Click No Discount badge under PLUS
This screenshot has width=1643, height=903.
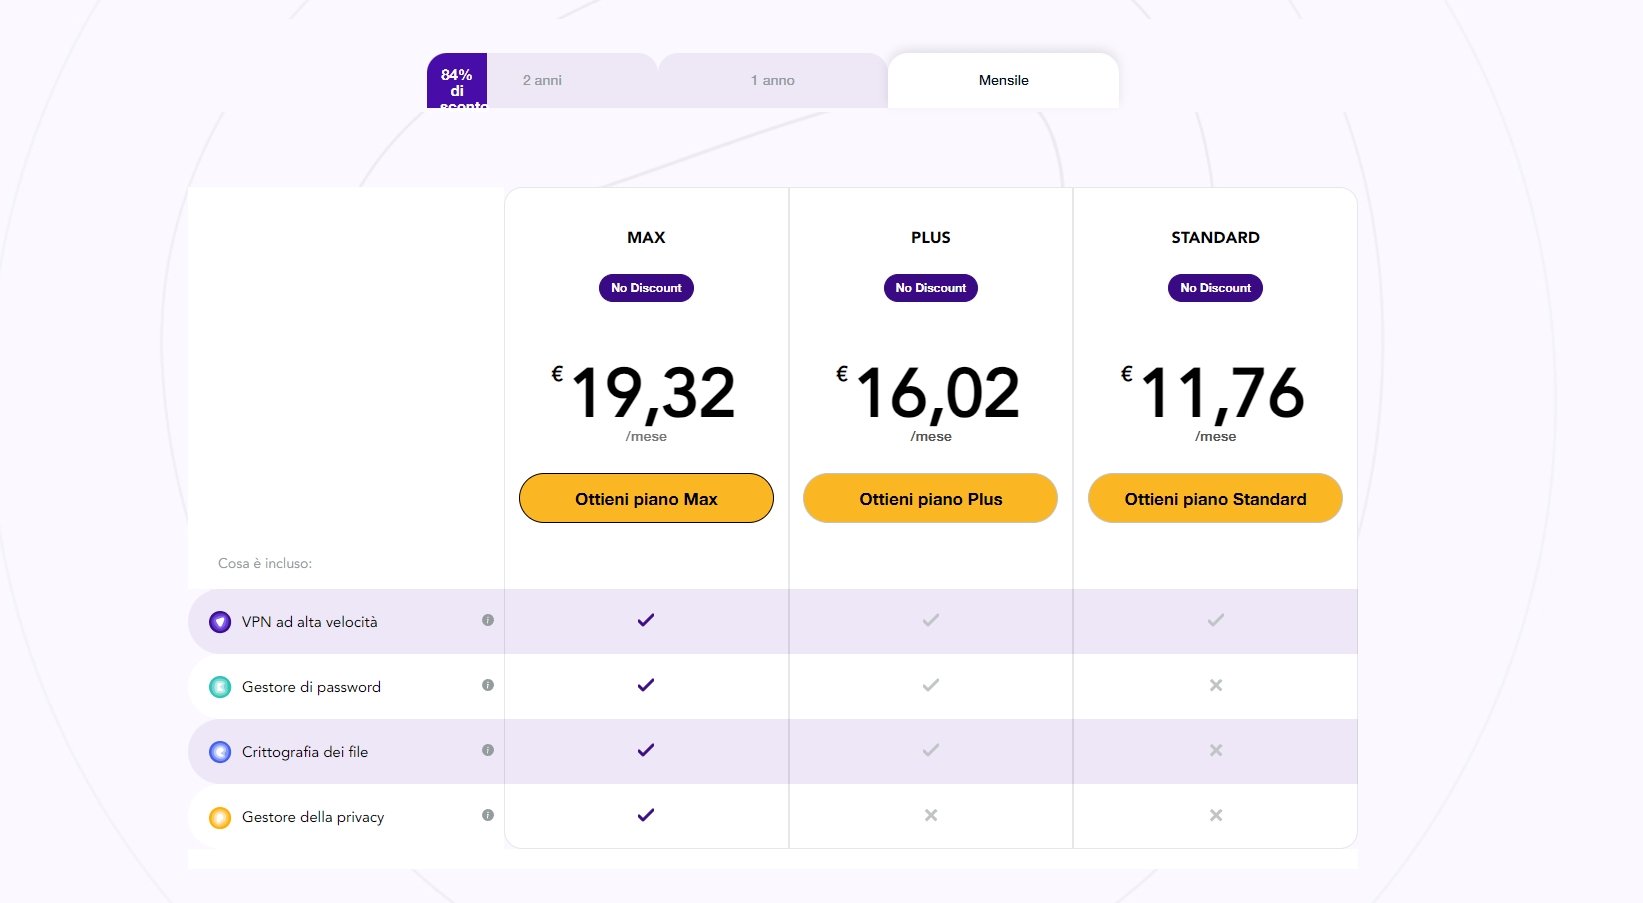pyautogui.click(x=930, y=288)
